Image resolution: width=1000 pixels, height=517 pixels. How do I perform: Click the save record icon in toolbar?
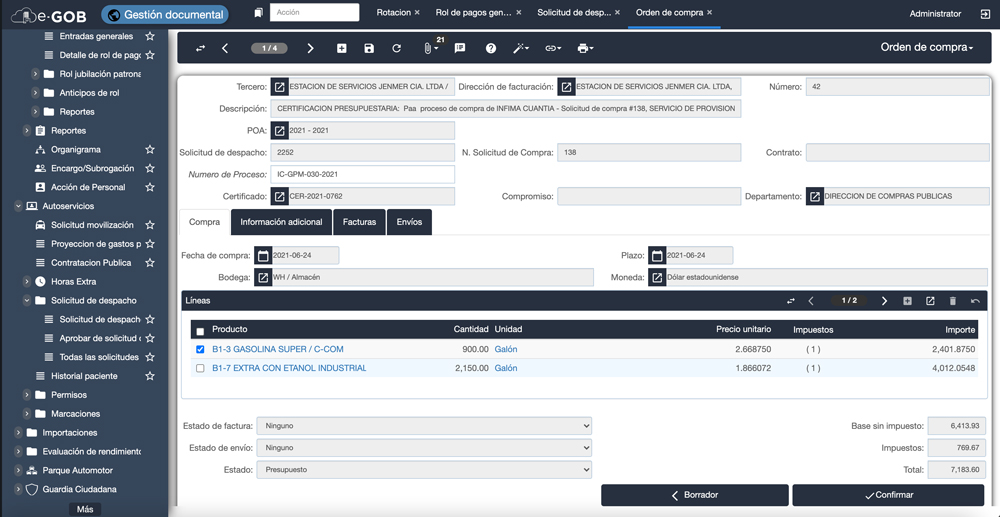pos(369,48)
